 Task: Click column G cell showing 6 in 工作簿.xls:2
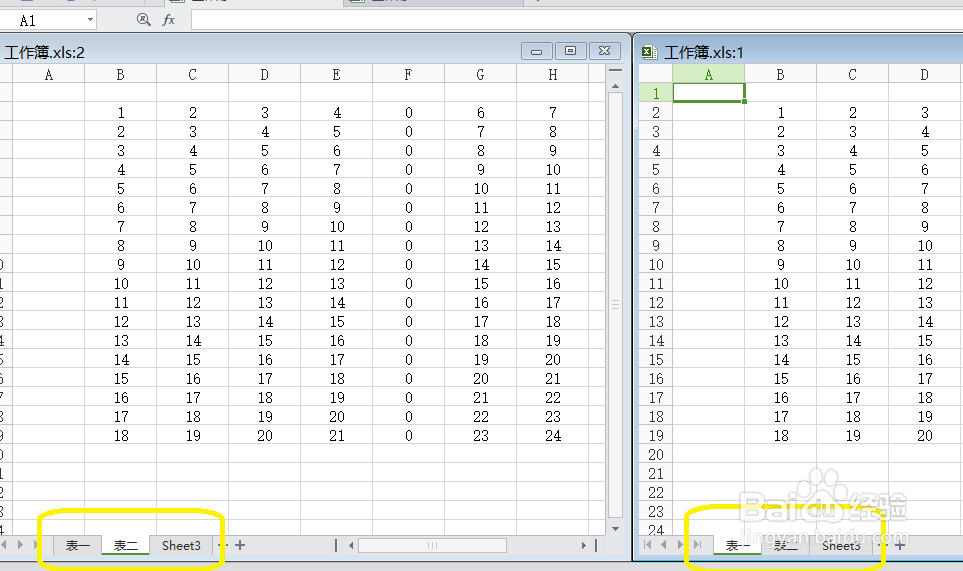coord(480,112)
